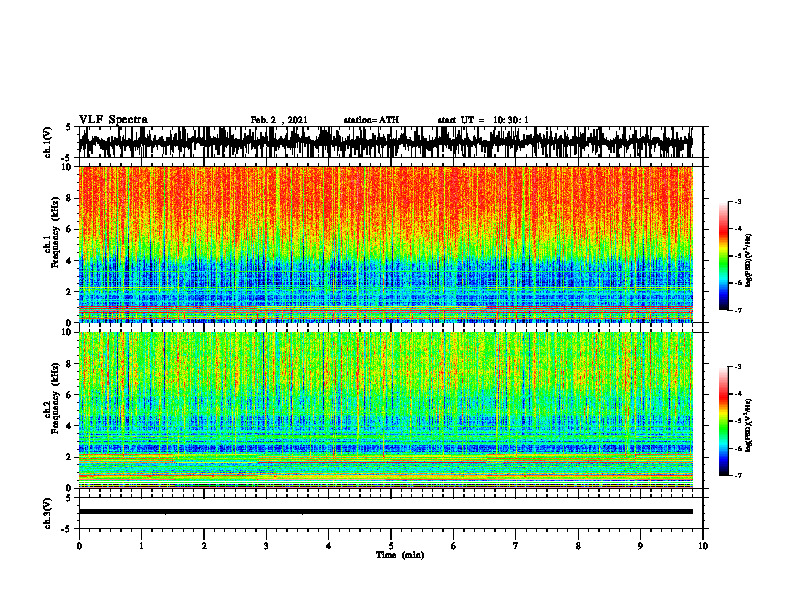Click the "station= ATH" header text
The image size is (792, 612).
[x=371, y=120]
